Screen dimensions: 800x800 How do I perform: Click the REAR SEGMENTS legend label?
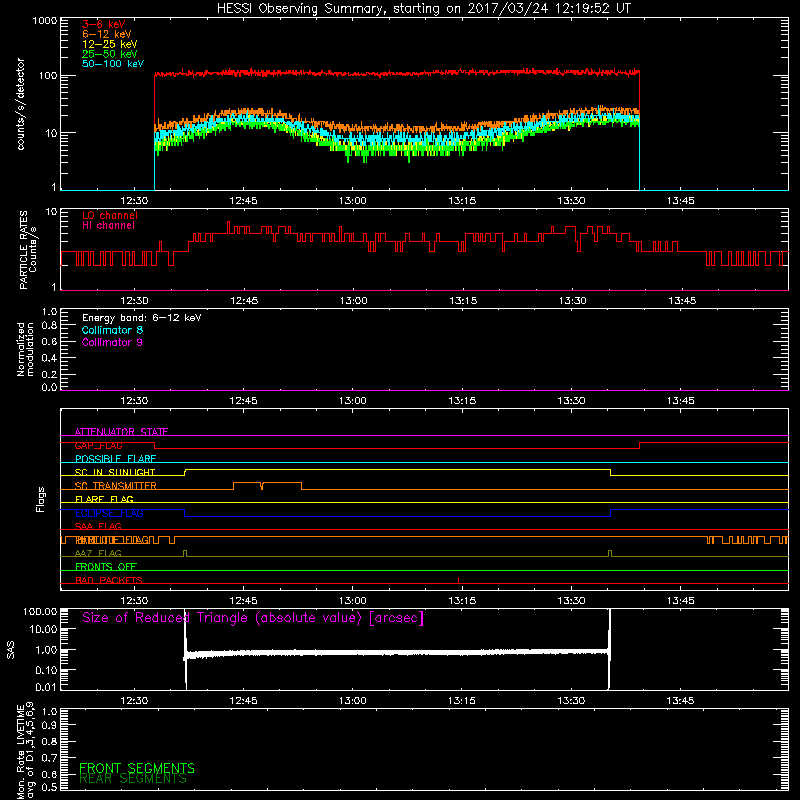point(133,779)
